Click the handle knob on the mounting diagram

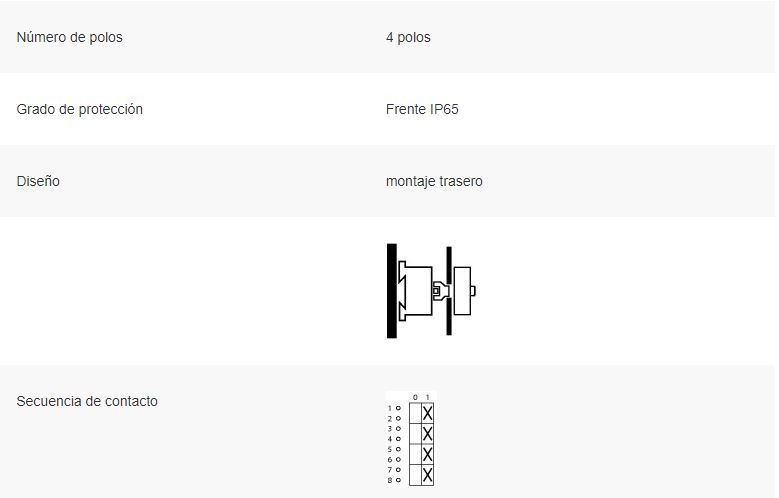(x=463, y=291)
